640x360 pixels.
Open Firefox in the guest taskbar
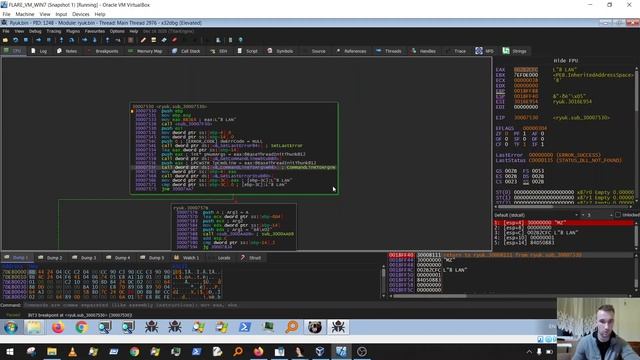pyautogui.click(x=58, y=327)
